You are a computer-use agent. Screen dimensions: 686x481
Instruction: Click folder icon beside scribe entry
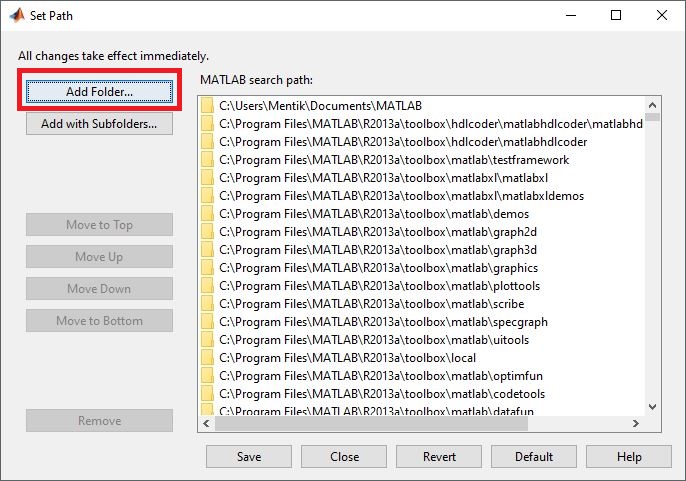207,304
